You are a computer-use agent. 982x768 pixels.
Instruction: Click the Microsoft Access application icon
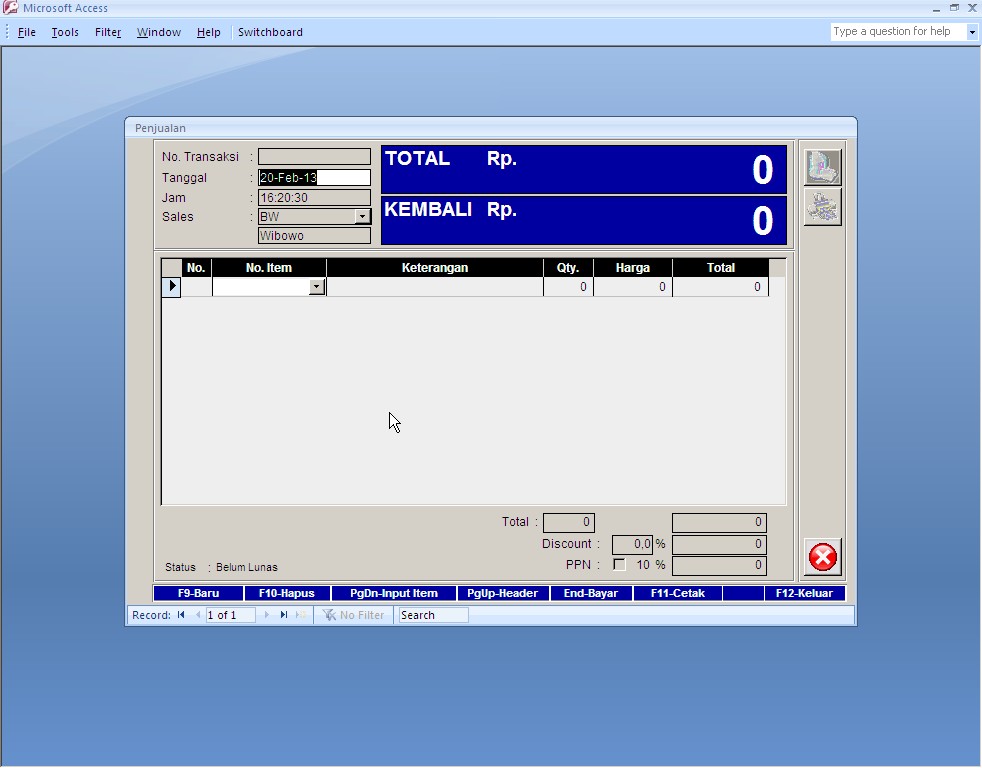pos(10,8)
